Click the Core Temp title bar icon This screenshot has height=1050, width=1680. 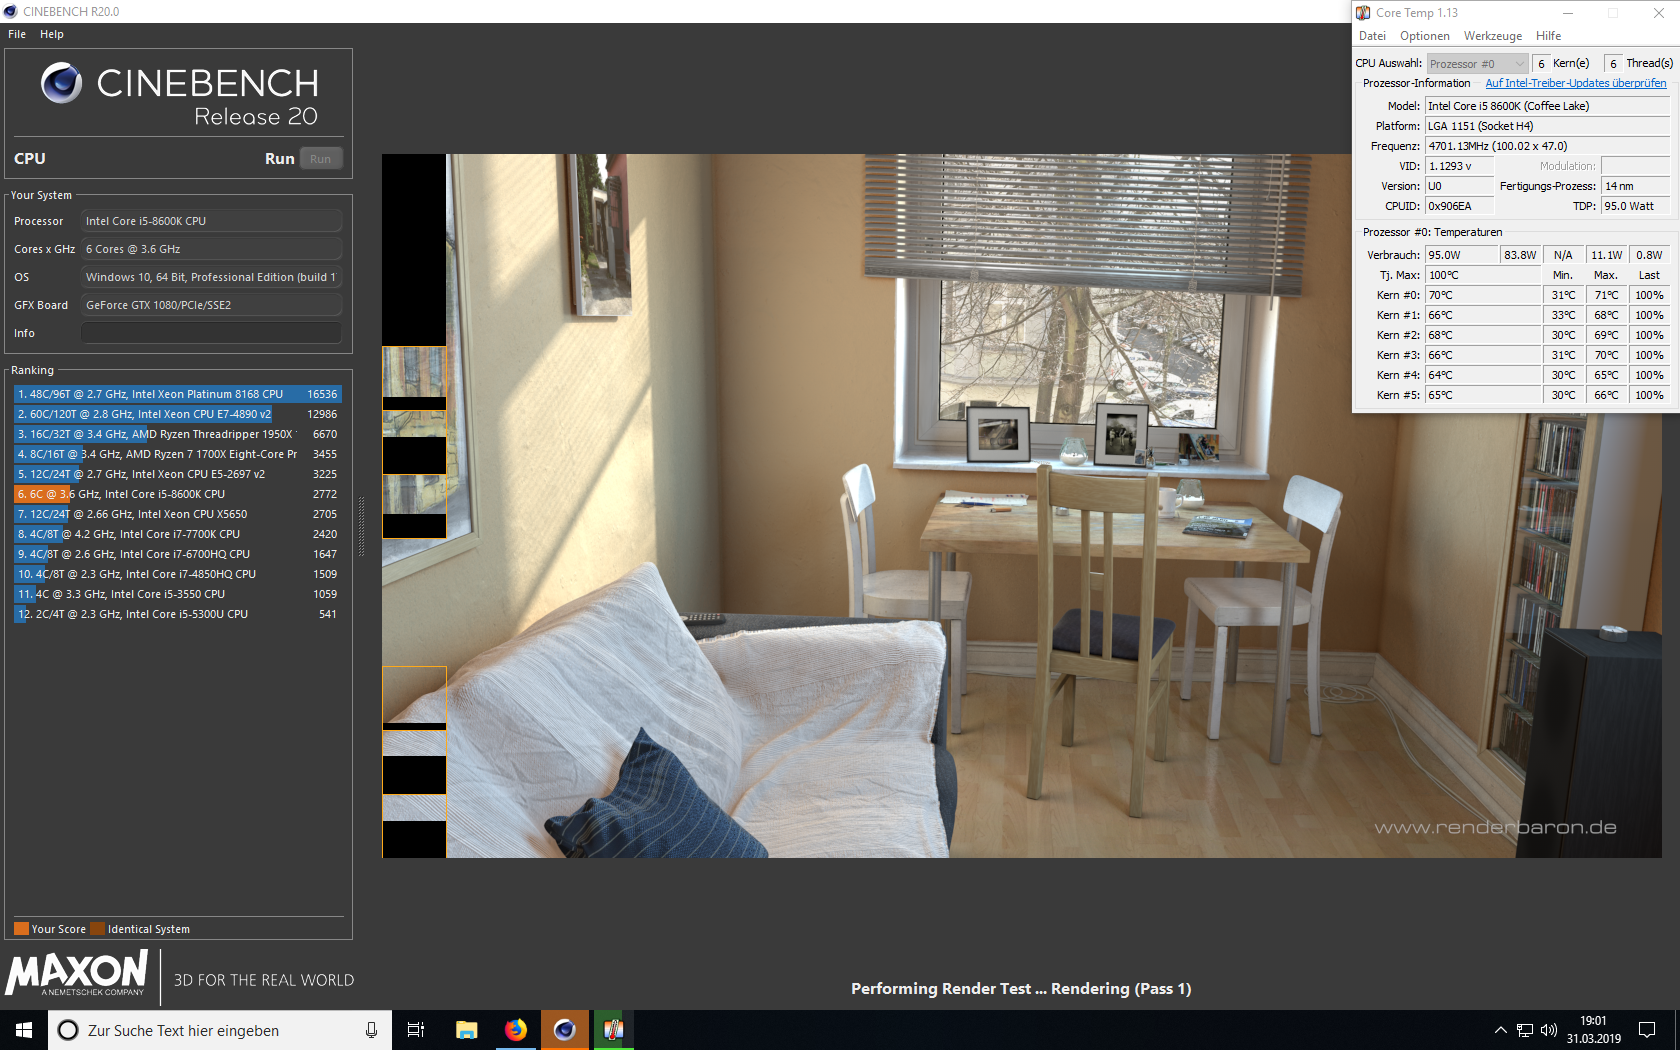(x=1363, y=13)
